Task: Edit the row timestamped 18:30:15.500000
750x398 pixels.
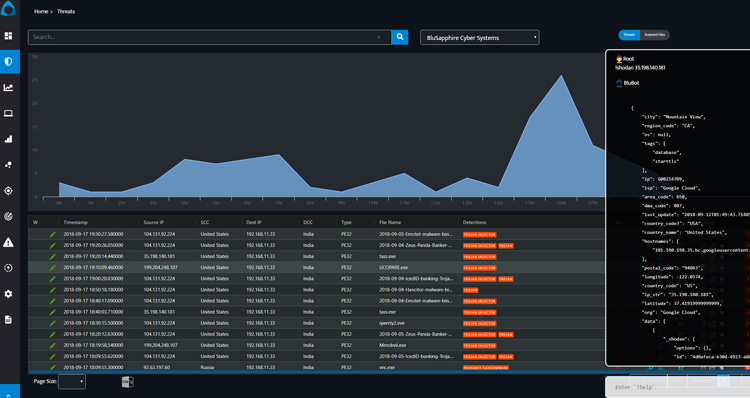Action: (x=52, y=323)
